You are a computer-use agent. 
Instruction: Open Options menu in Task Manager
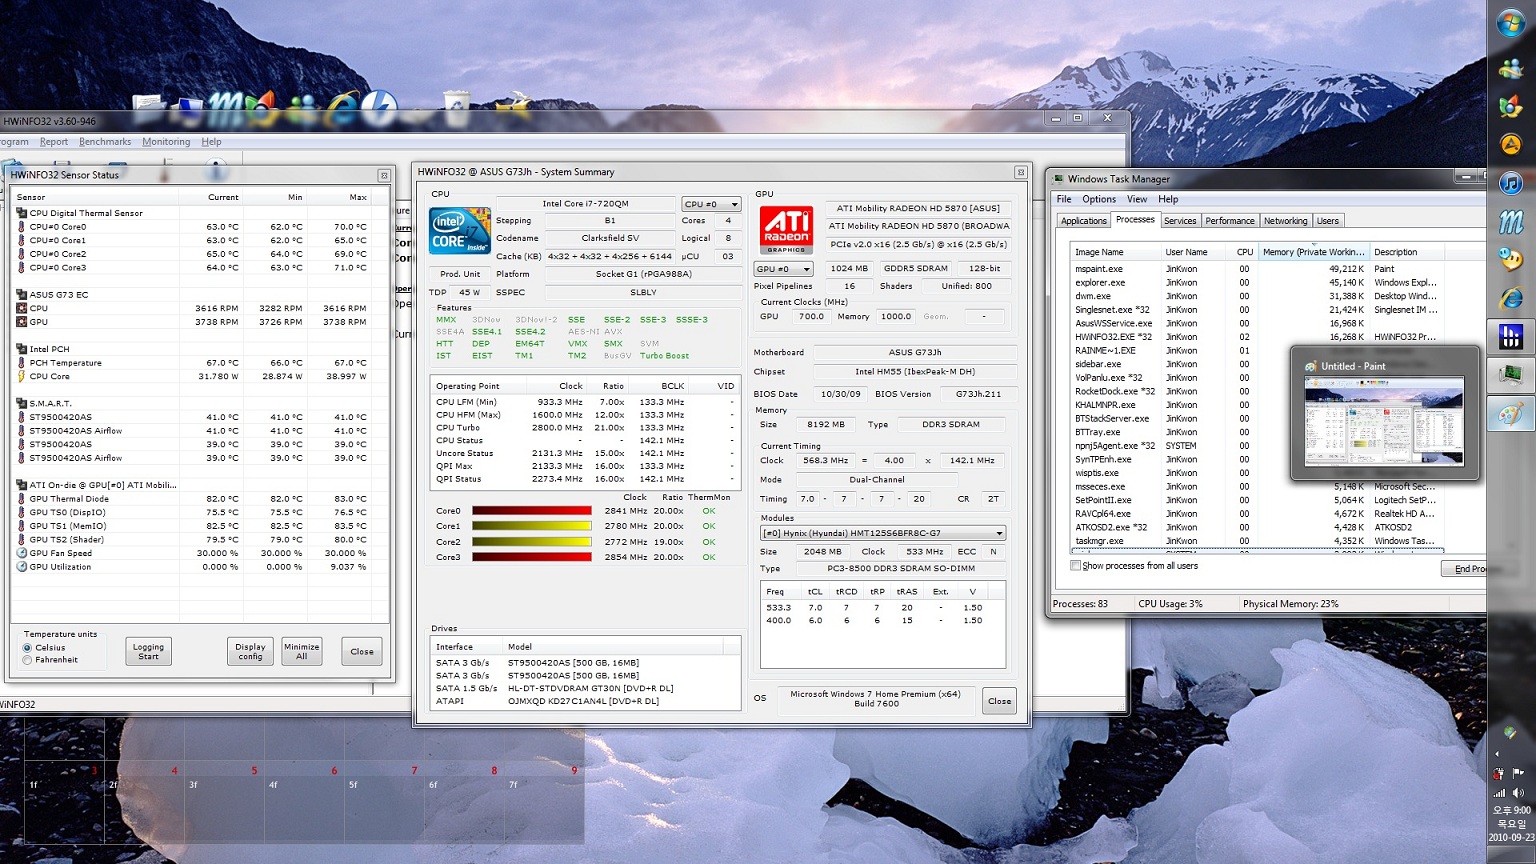pos(1099,199)
